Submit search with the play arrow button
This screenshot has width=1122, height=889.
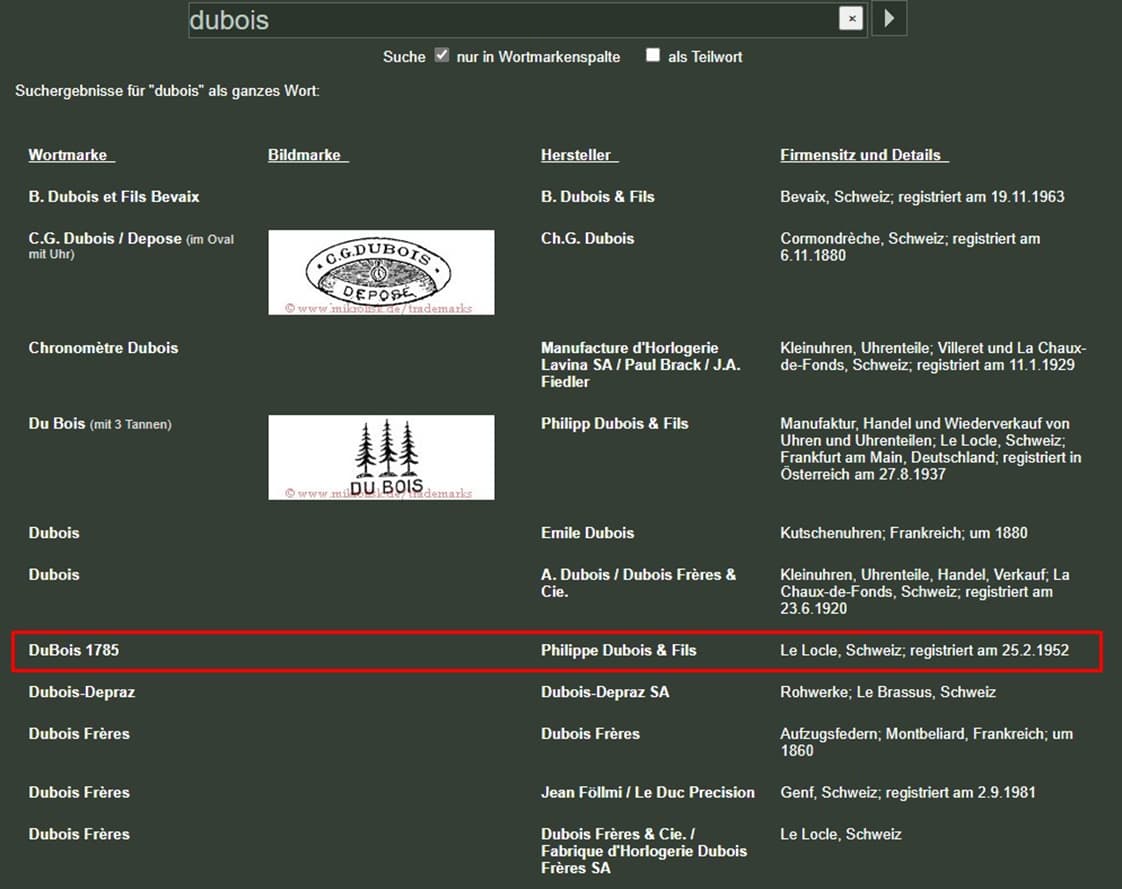[889, 18]
